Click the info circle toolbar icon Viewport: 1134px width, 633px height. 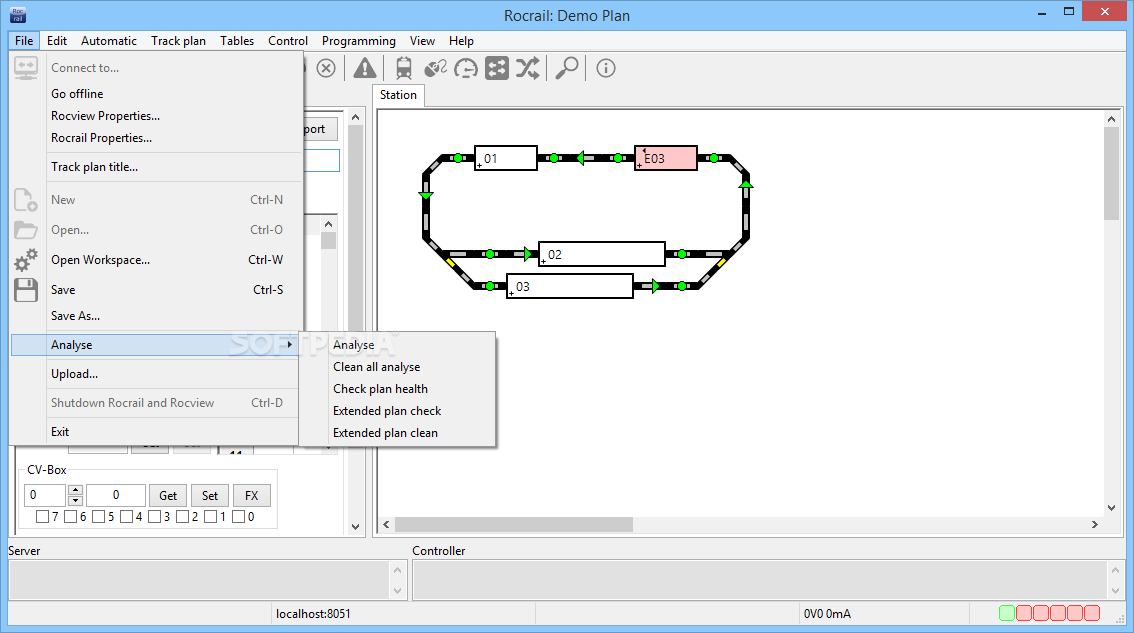[605, 69]
